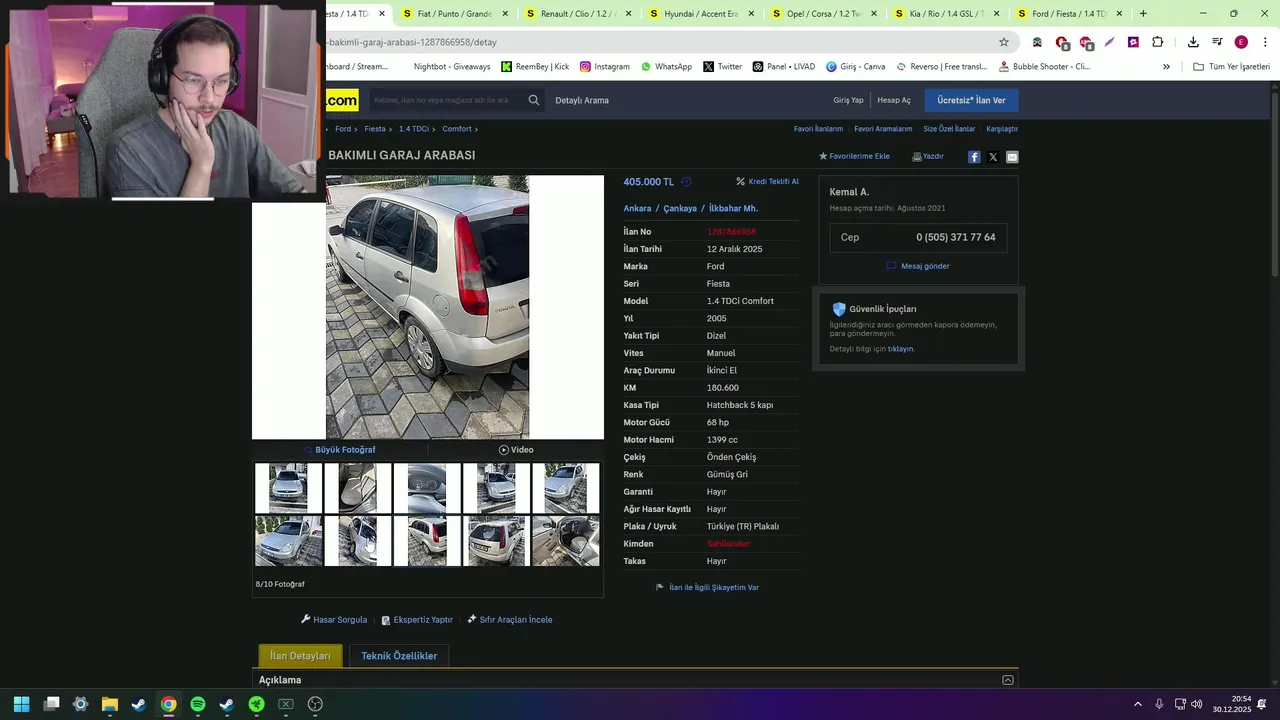Screen dimensions: 1280x720
Task: Play the listing Video
Action: pyautogui.click(x=516, y=450)
